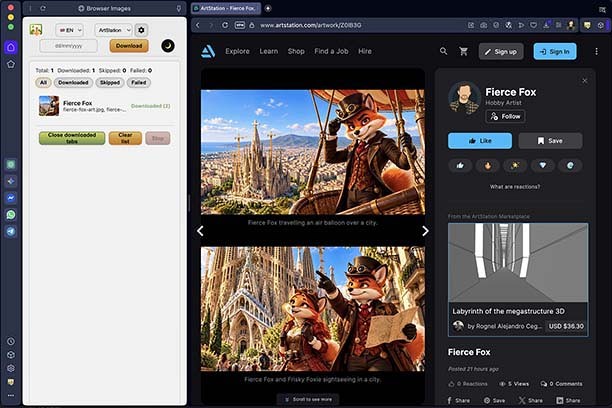Open Labyrinth of the megastructure 3D product image
Screen dimensions: 612x408
[518, 262]
